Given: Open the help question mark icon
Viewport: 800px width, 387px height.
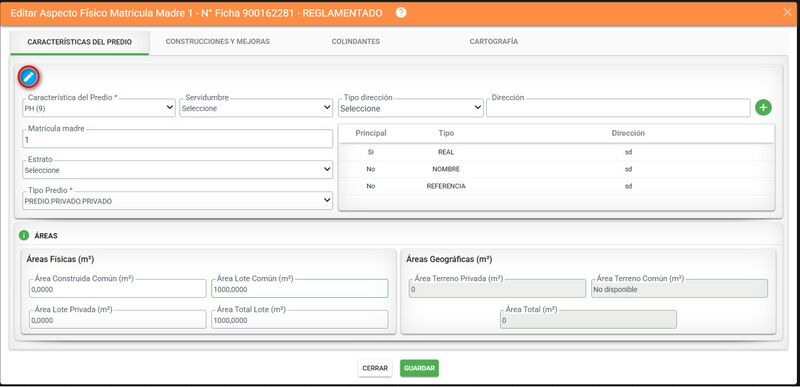Looking at the screenshot, I should [401, 13].
